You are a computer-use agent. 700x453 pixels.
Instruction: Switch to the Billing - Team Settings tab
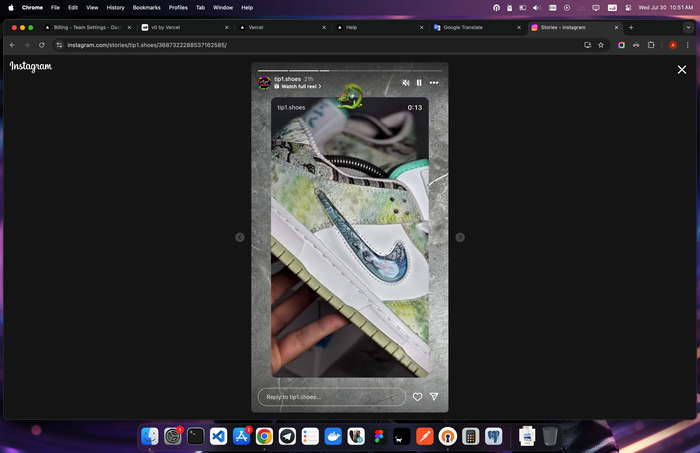88,27
